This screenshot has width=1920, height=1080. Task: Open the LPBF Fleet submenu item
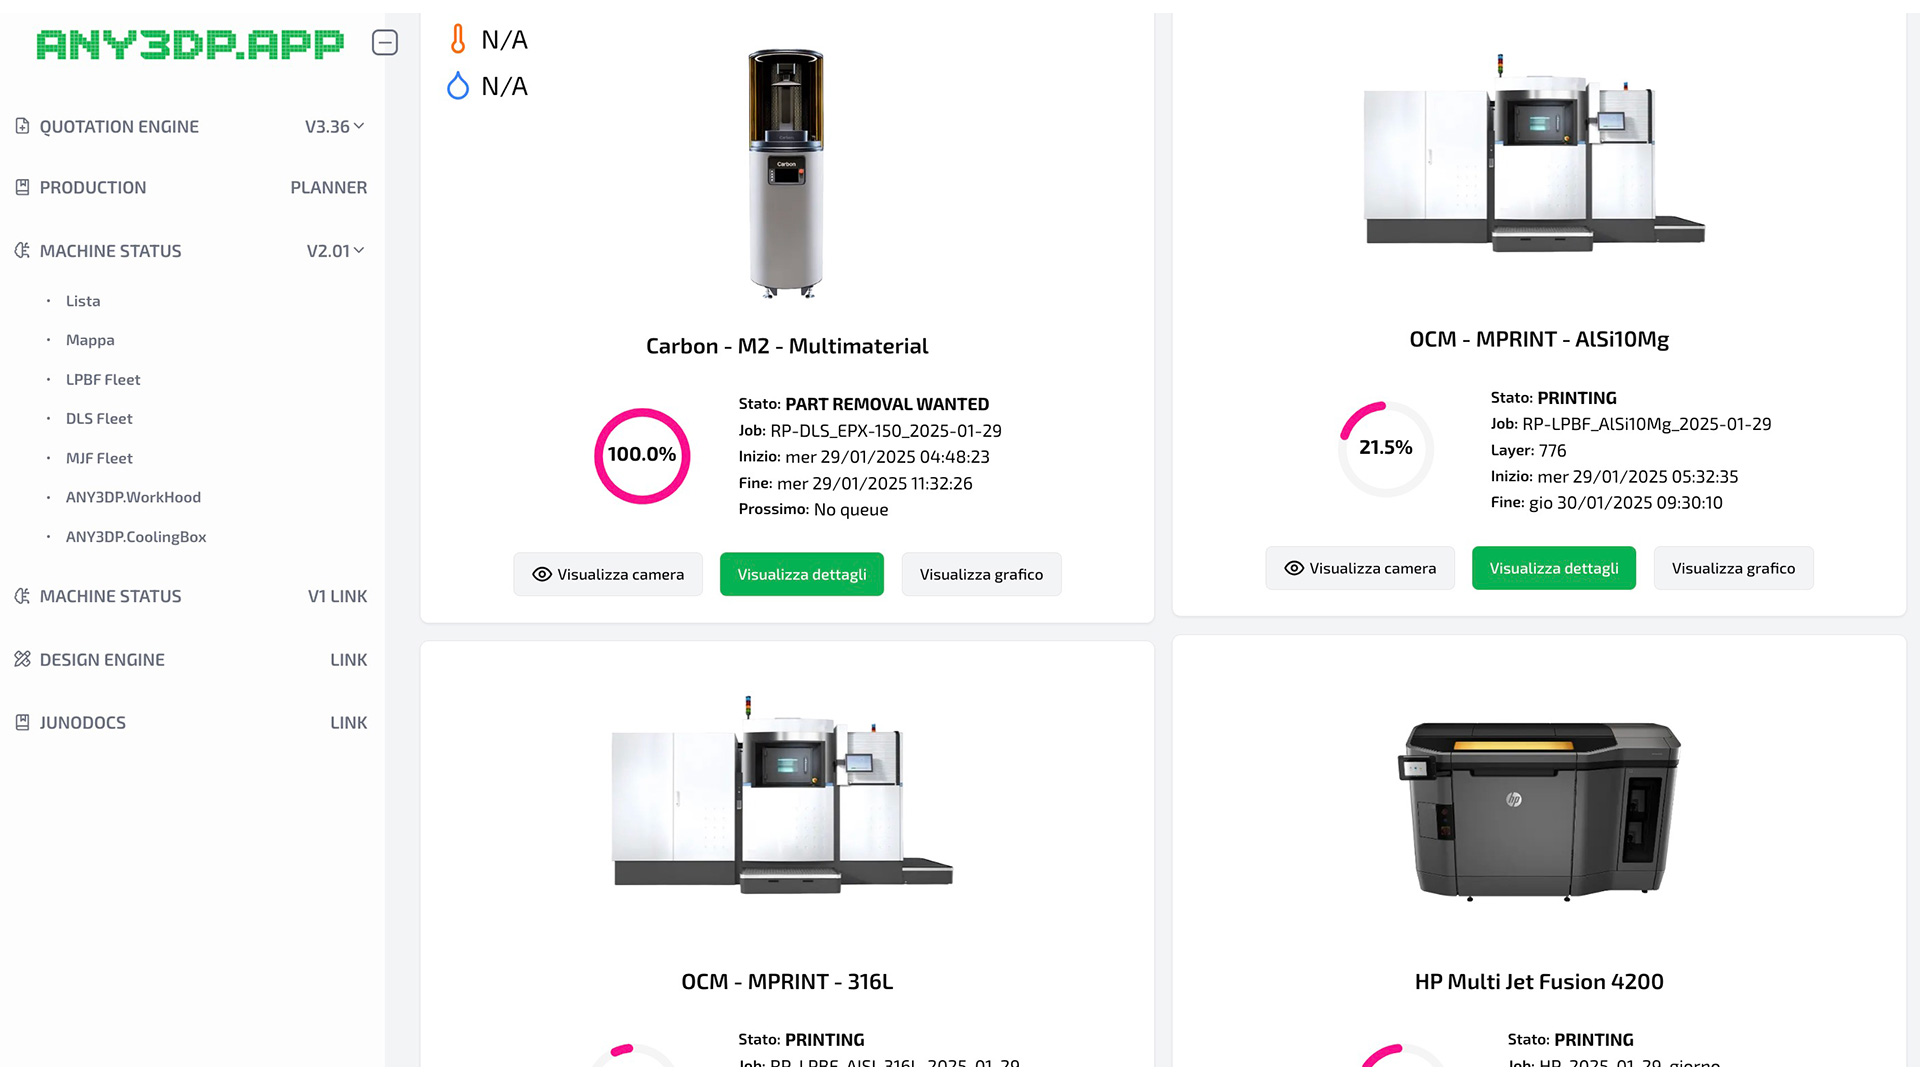click(x=103, y=380)
